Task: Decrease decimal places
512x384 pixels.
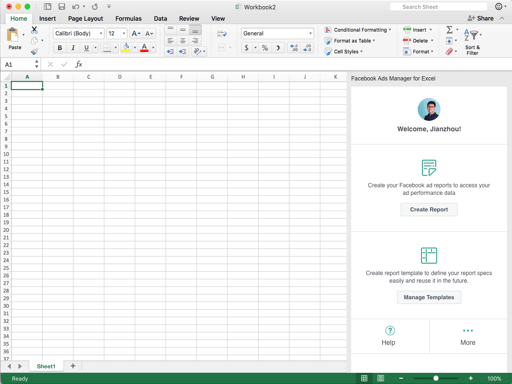Action: (x=307, y=48)
